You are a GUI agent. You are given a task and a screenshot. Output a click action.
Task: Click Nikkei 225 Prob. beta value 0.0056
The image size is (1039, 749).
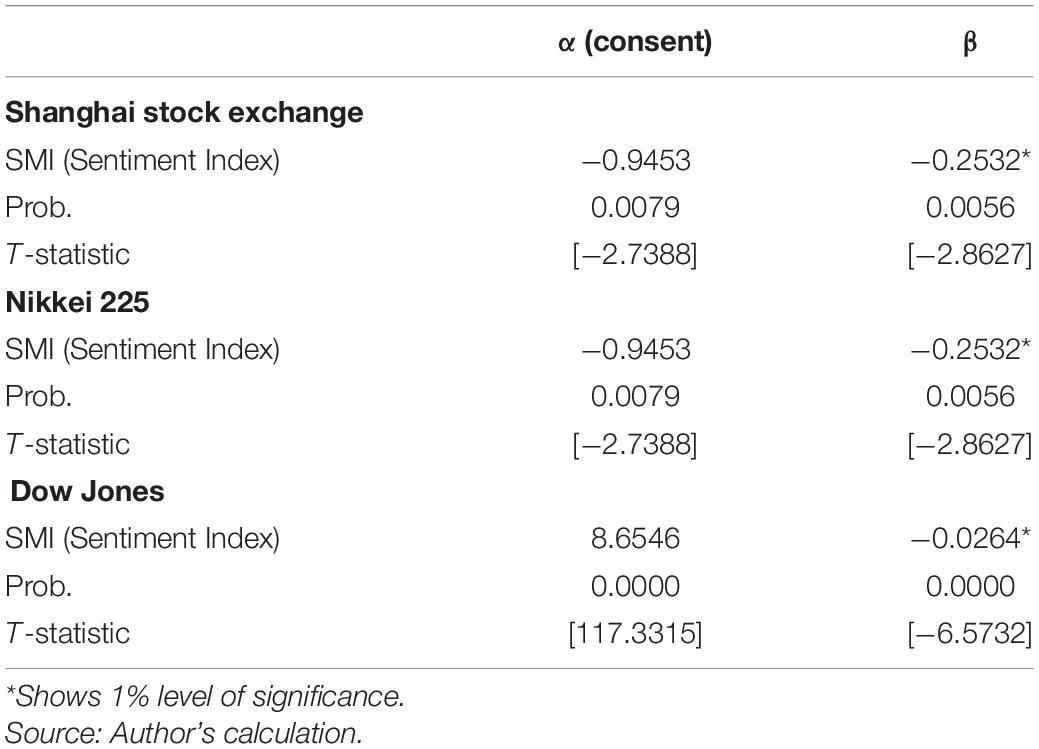(x=970, y=396)
